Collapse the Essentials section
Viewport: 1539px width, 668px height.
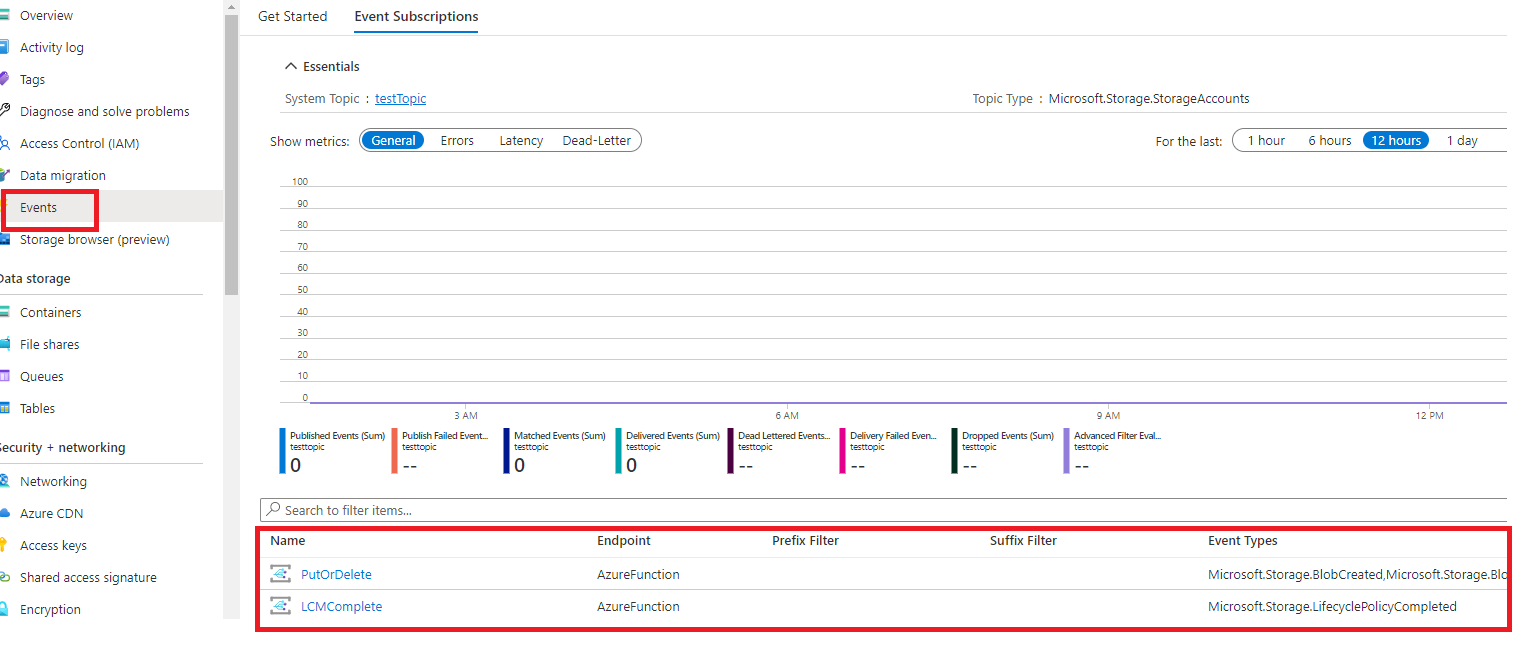291,66
